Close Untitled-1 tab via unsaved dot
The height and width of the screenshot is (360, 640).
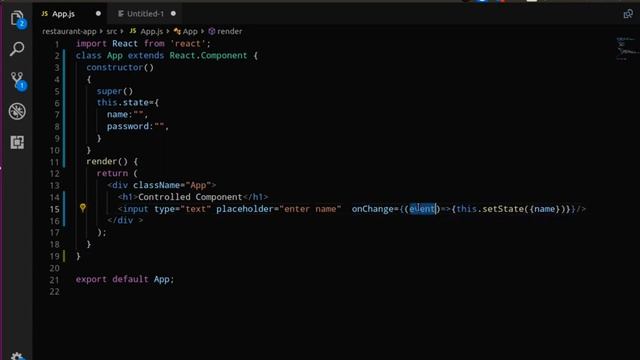pyautogui.click(x=173, y=13)
